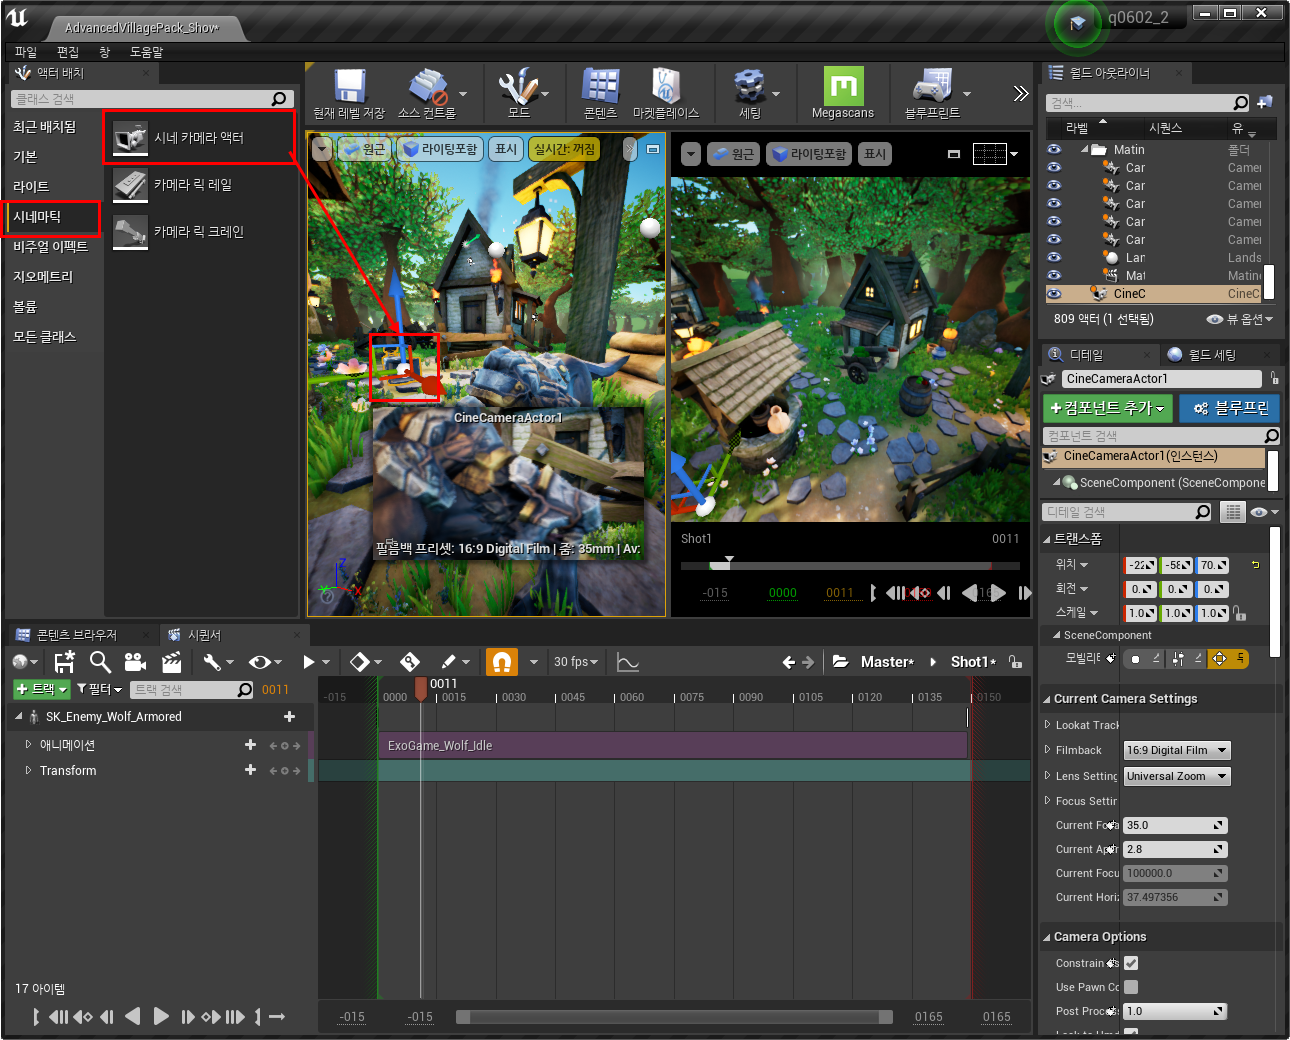Open the sequencer curve editor icon

coord(628,662)
